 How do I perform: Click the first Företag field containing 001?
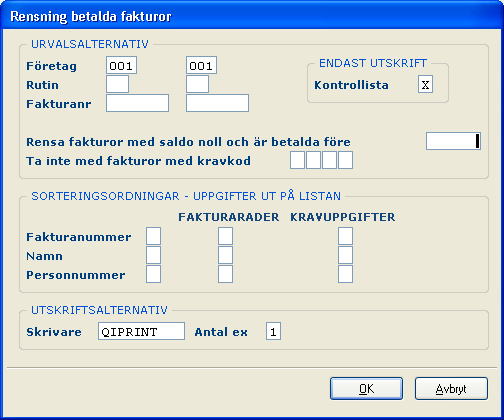pos(121,65)
